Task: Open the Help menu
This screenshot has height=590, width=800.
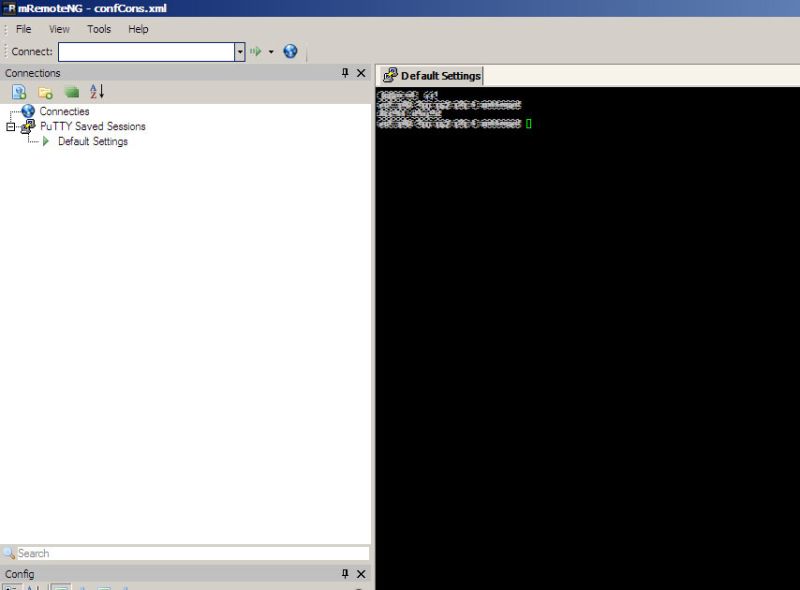Action: (137, 29)
